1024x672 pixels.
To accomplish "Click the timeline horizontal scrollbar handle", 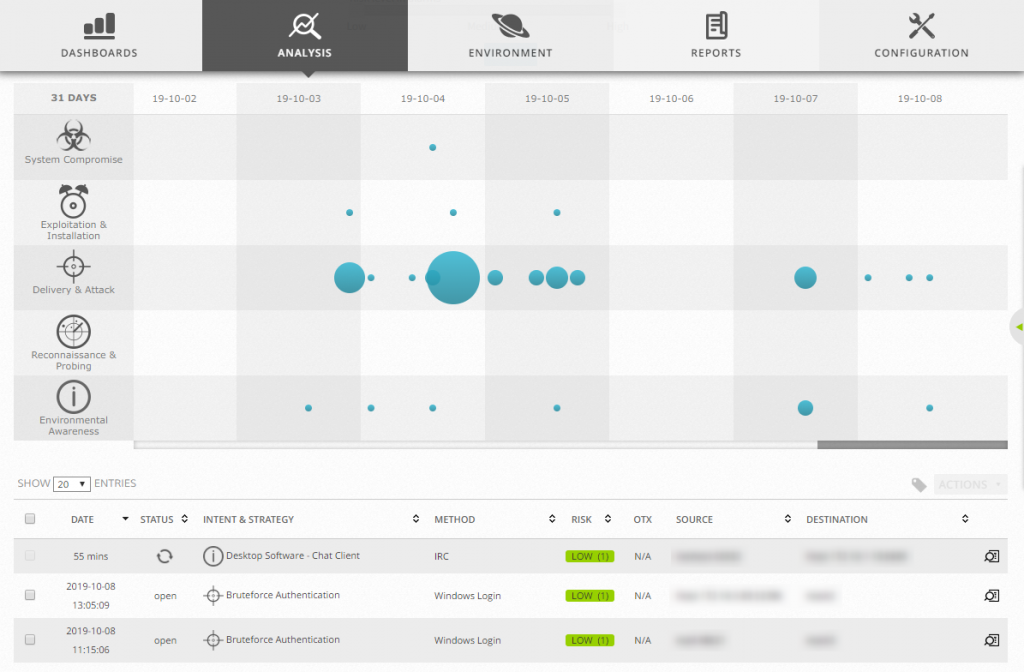I will 912,445.
